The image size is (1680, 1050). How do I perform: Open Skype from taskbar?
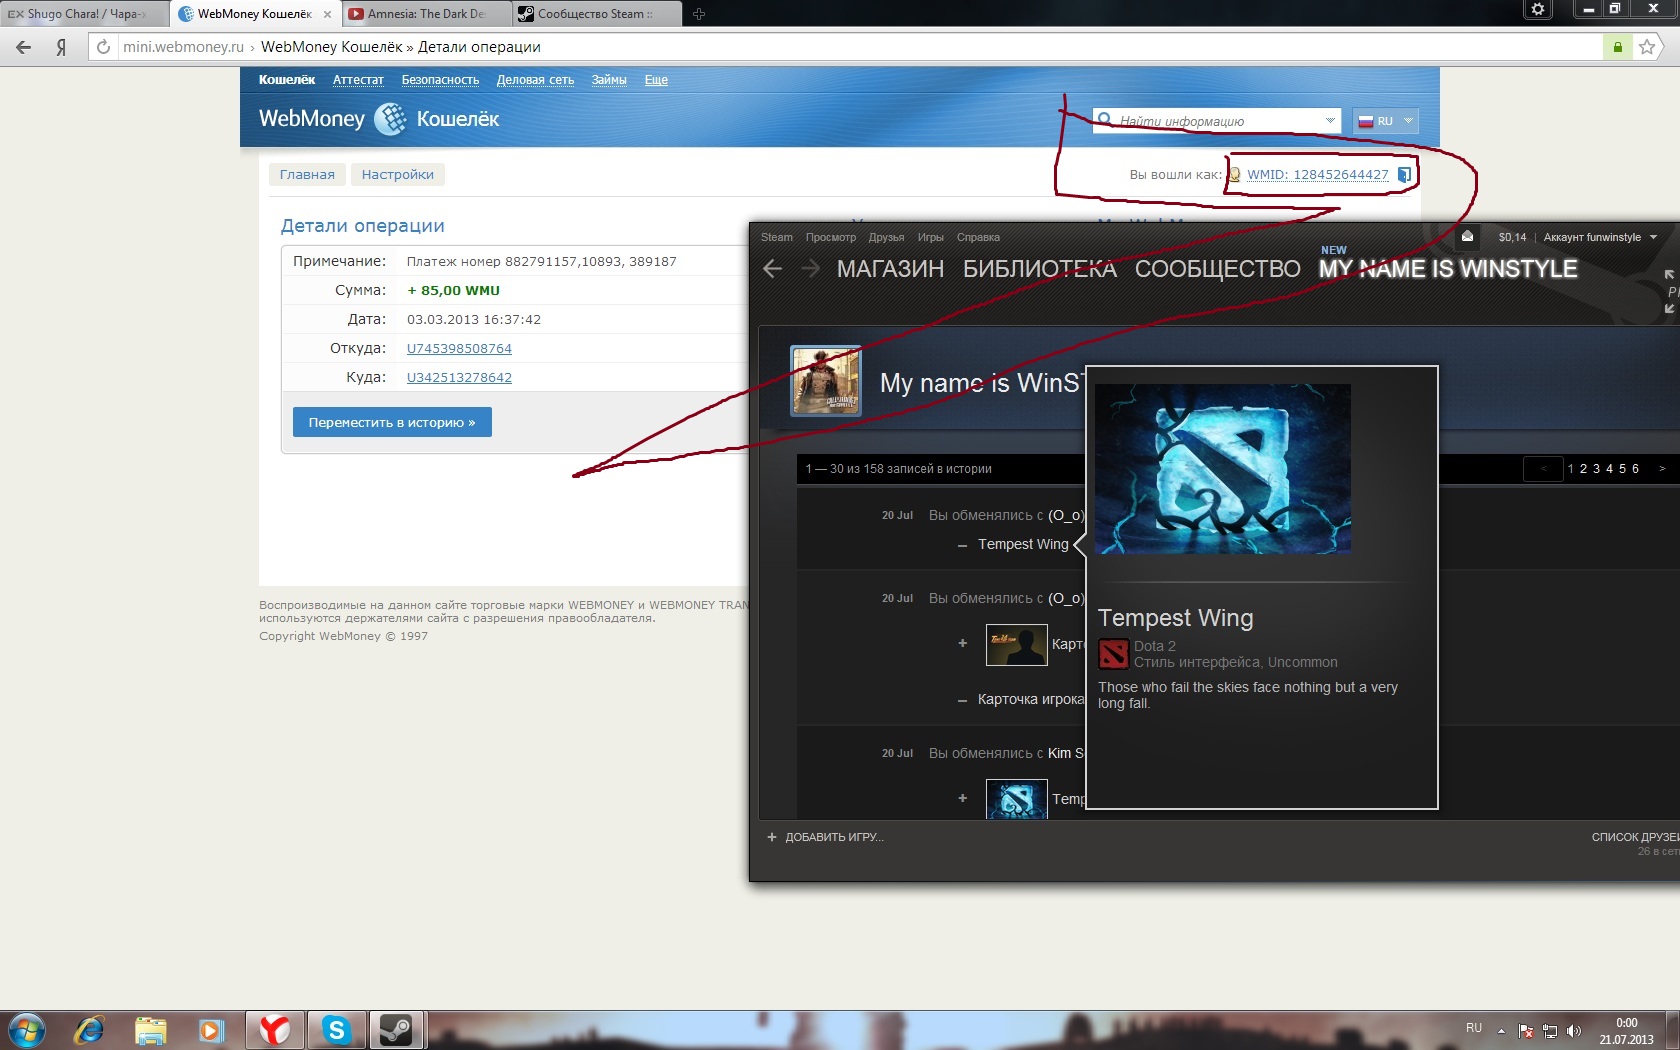[x=336, y=1030]
